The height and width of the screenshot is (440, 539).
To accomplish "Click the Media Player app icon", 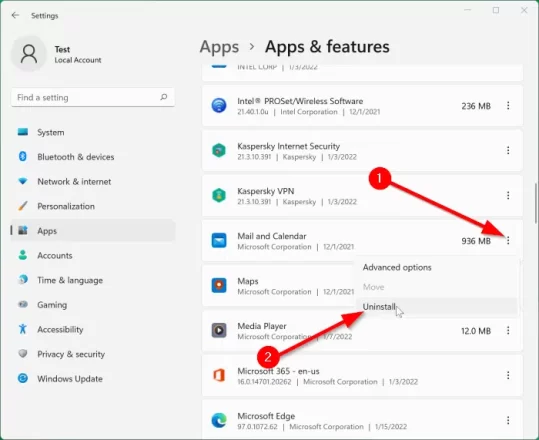I will (x=219, y=330).
